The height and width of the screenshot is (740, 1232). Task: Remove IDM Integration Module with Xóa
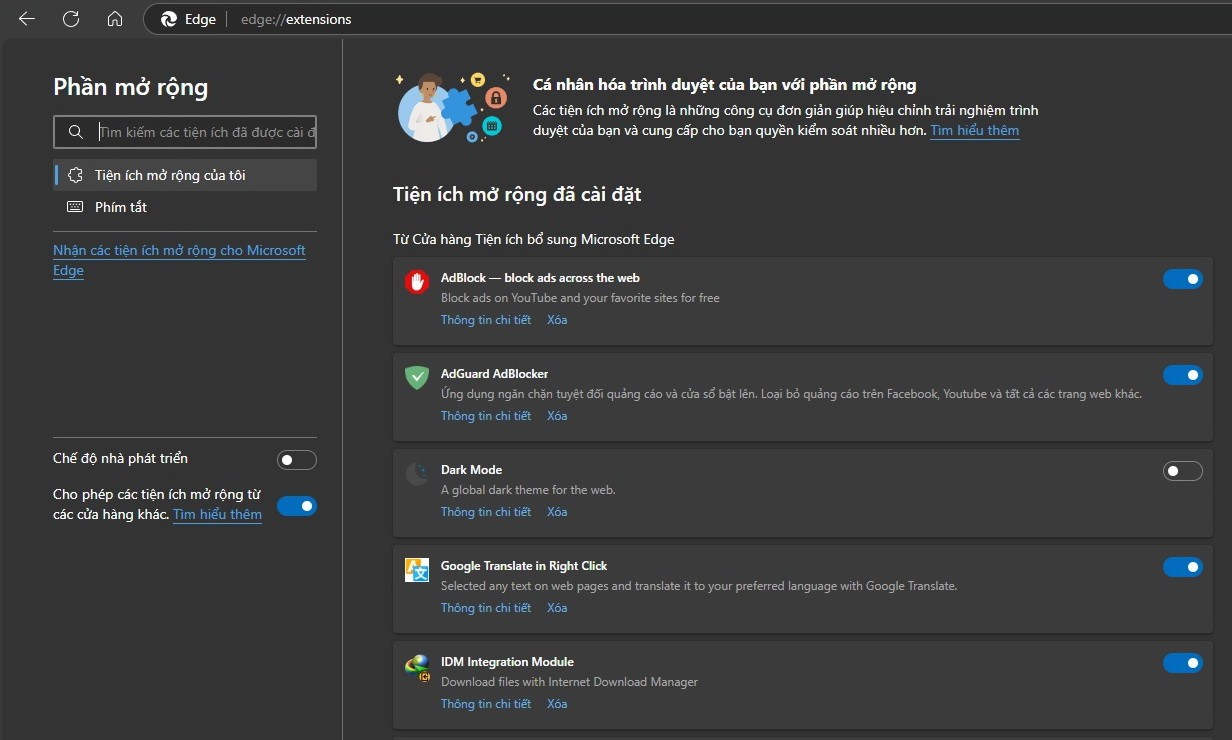tap(557, 704)
